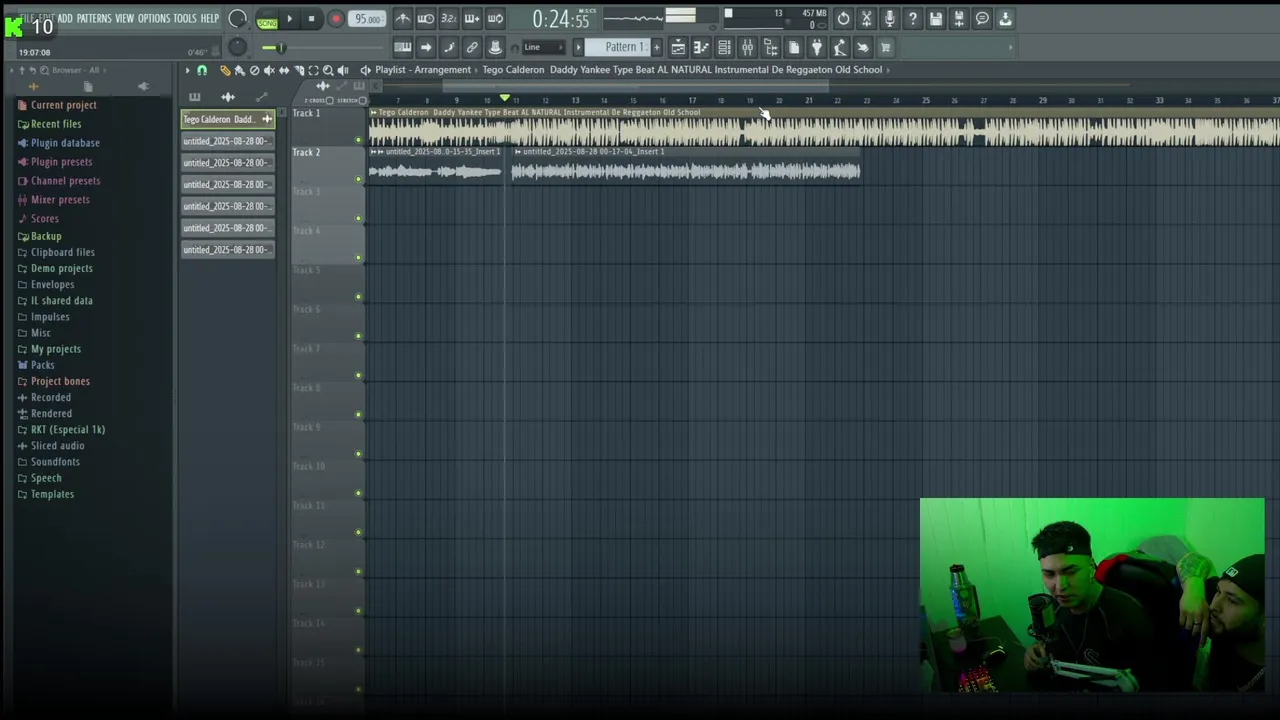
Task: Open the speech bubble info icon
Action: (982, 18)
